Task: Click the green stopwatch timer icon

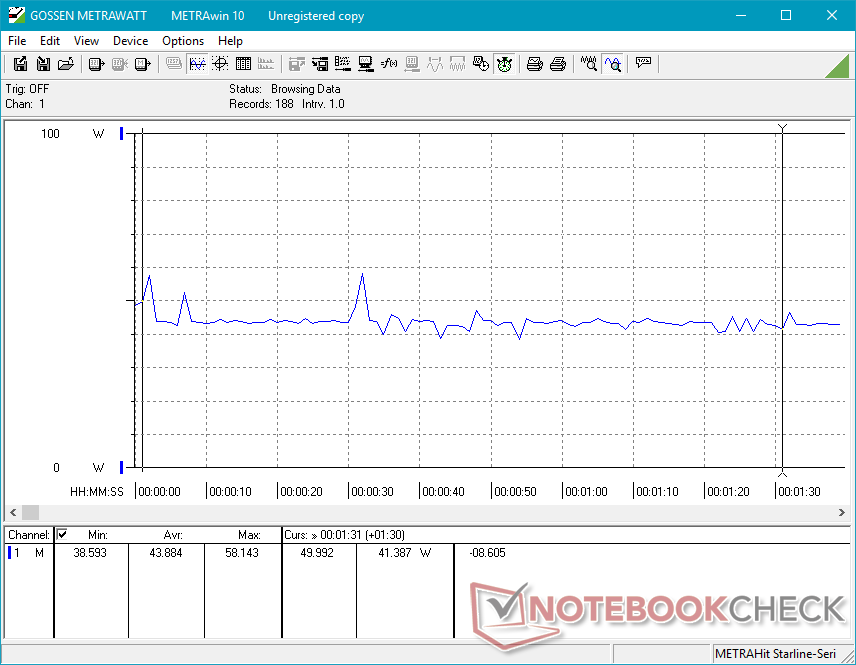Action: pyautogui.click(x=504, y=64)
